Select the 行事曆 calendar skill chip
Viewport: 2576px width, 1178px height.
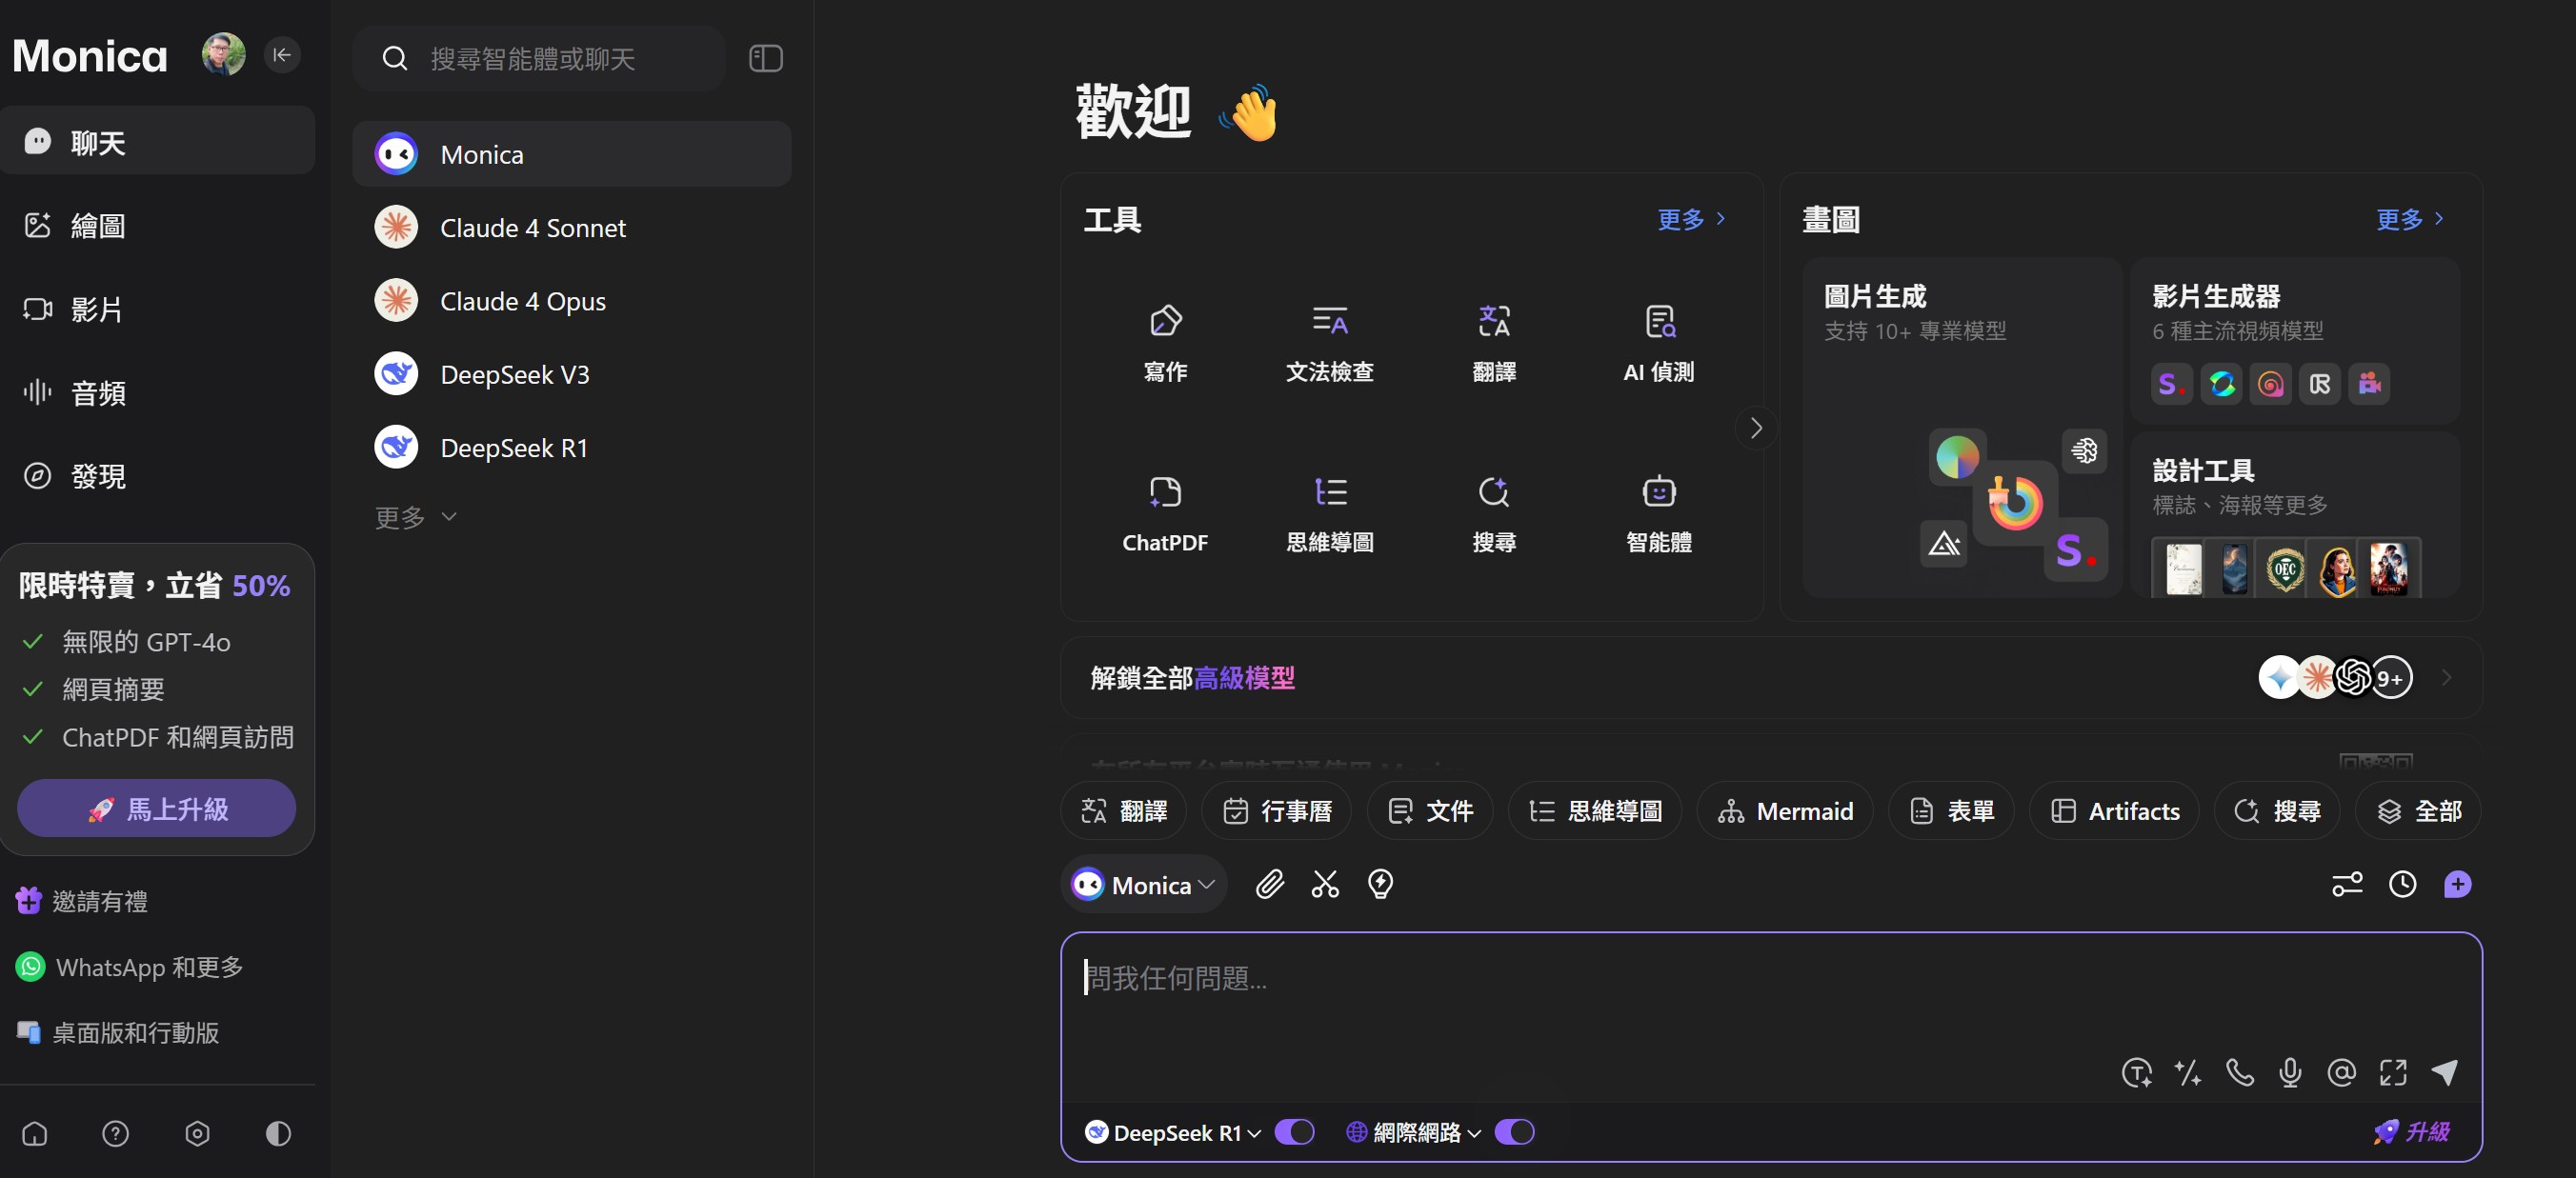tap(1276, 810)
